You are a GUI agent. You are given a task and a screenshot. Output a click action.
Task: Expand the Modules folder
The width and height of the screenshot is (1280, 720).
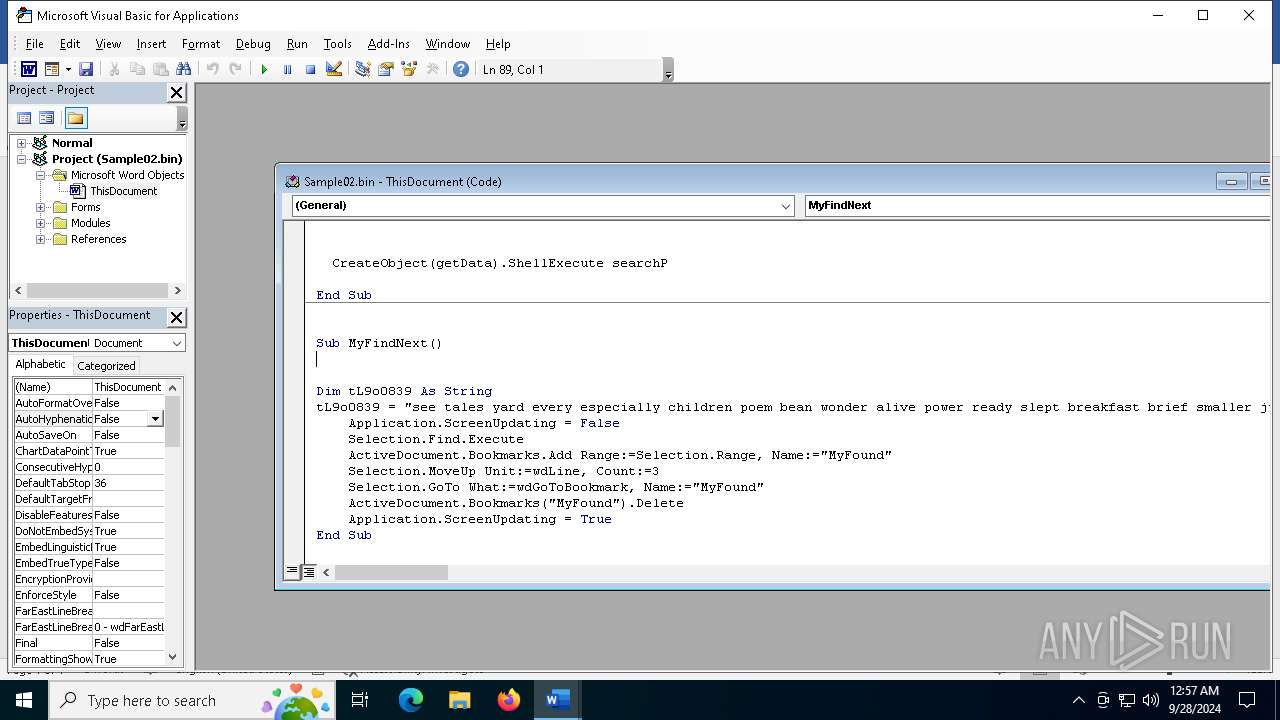(x=41, y=223)
